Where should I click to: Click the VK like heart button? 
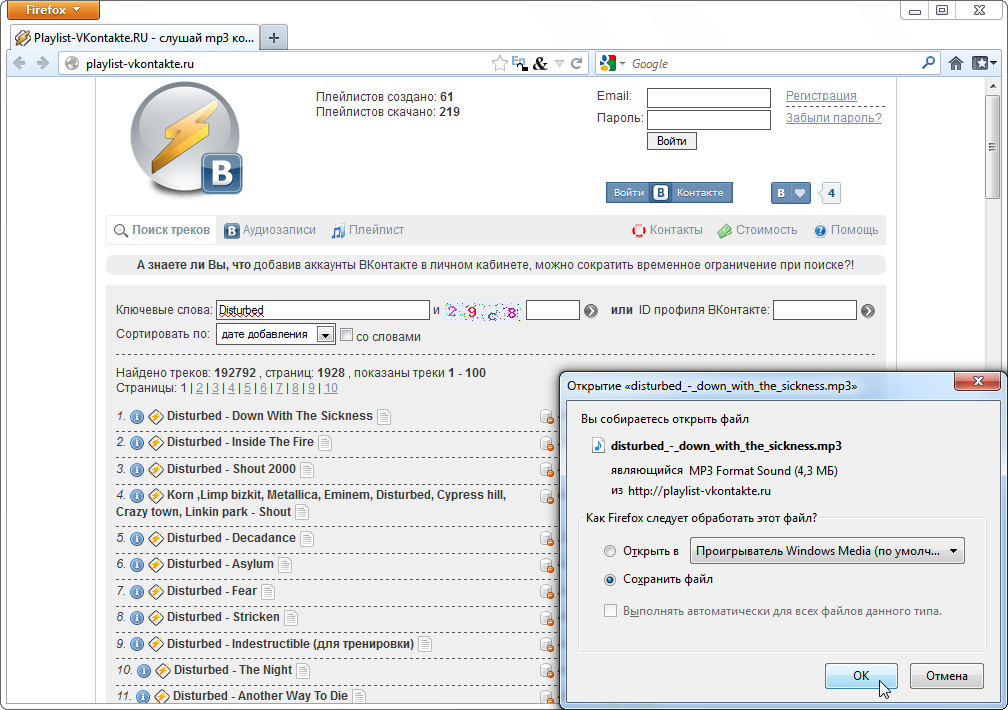[x=791, y=193]
